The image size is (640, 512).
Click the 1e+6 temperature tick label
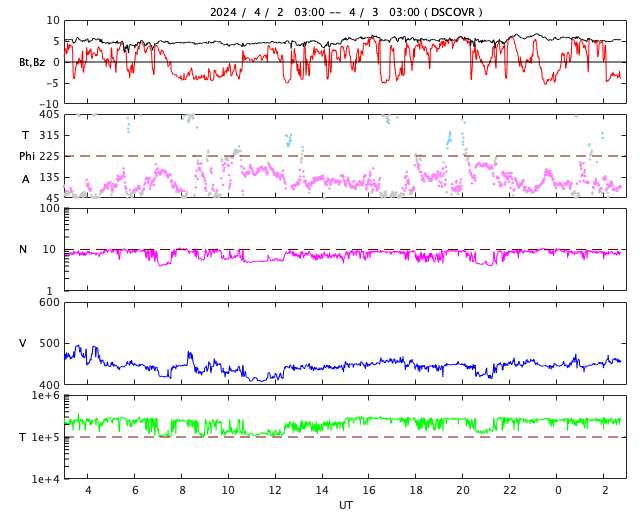pos(45,396)
